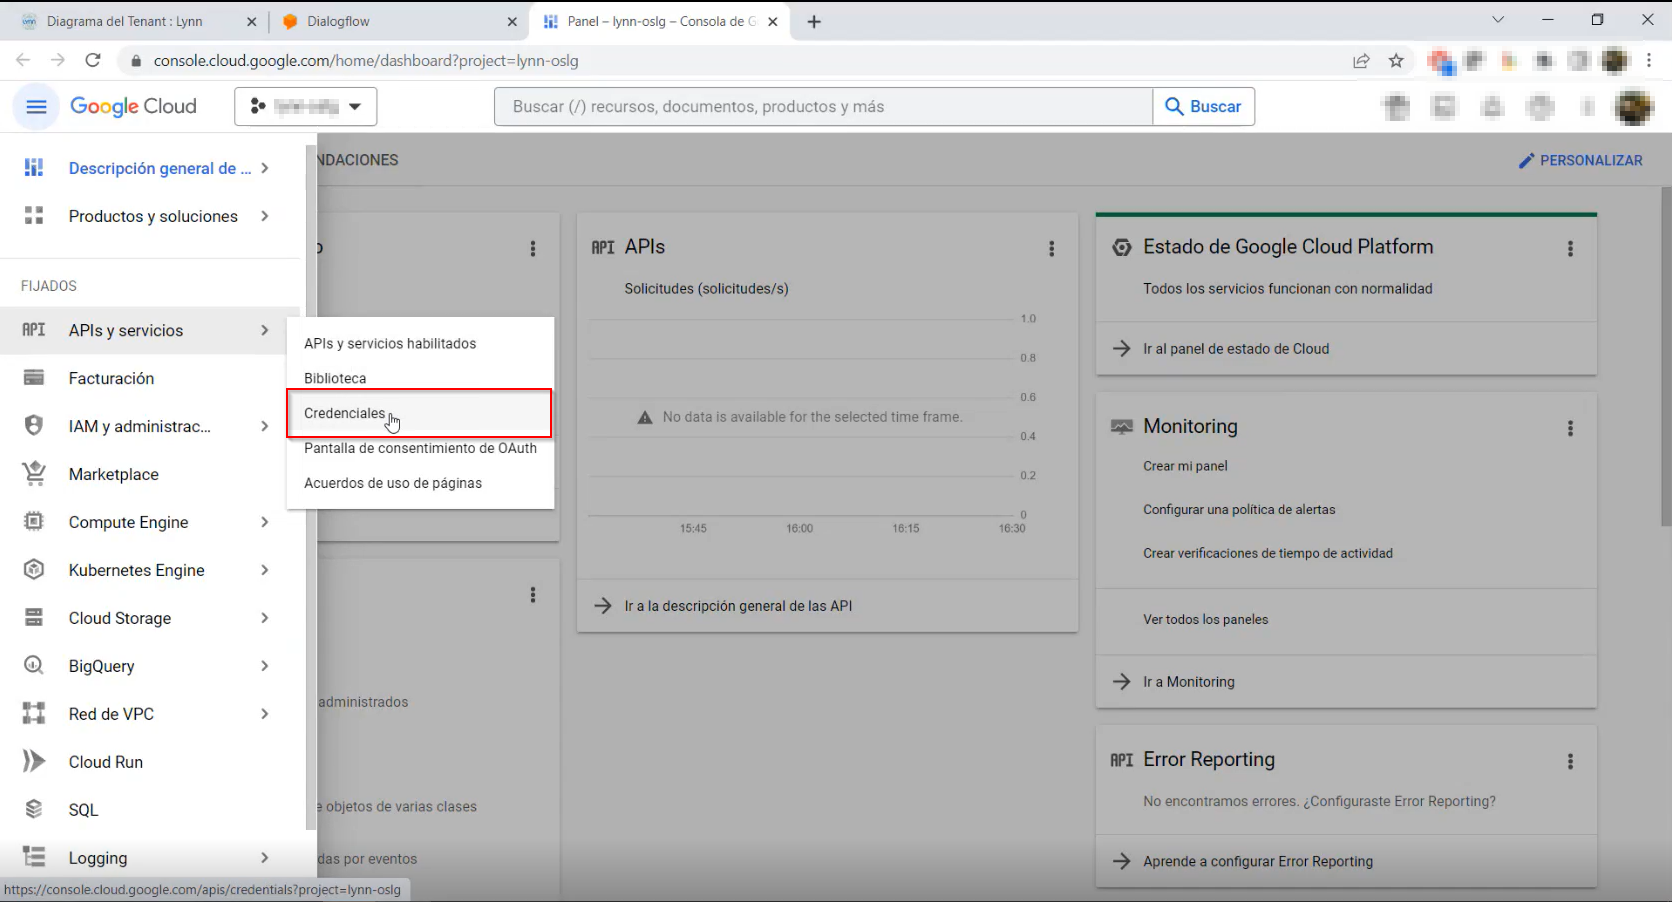
Task: Click the Compute Engine chip icon
Action: click(34, 522)
